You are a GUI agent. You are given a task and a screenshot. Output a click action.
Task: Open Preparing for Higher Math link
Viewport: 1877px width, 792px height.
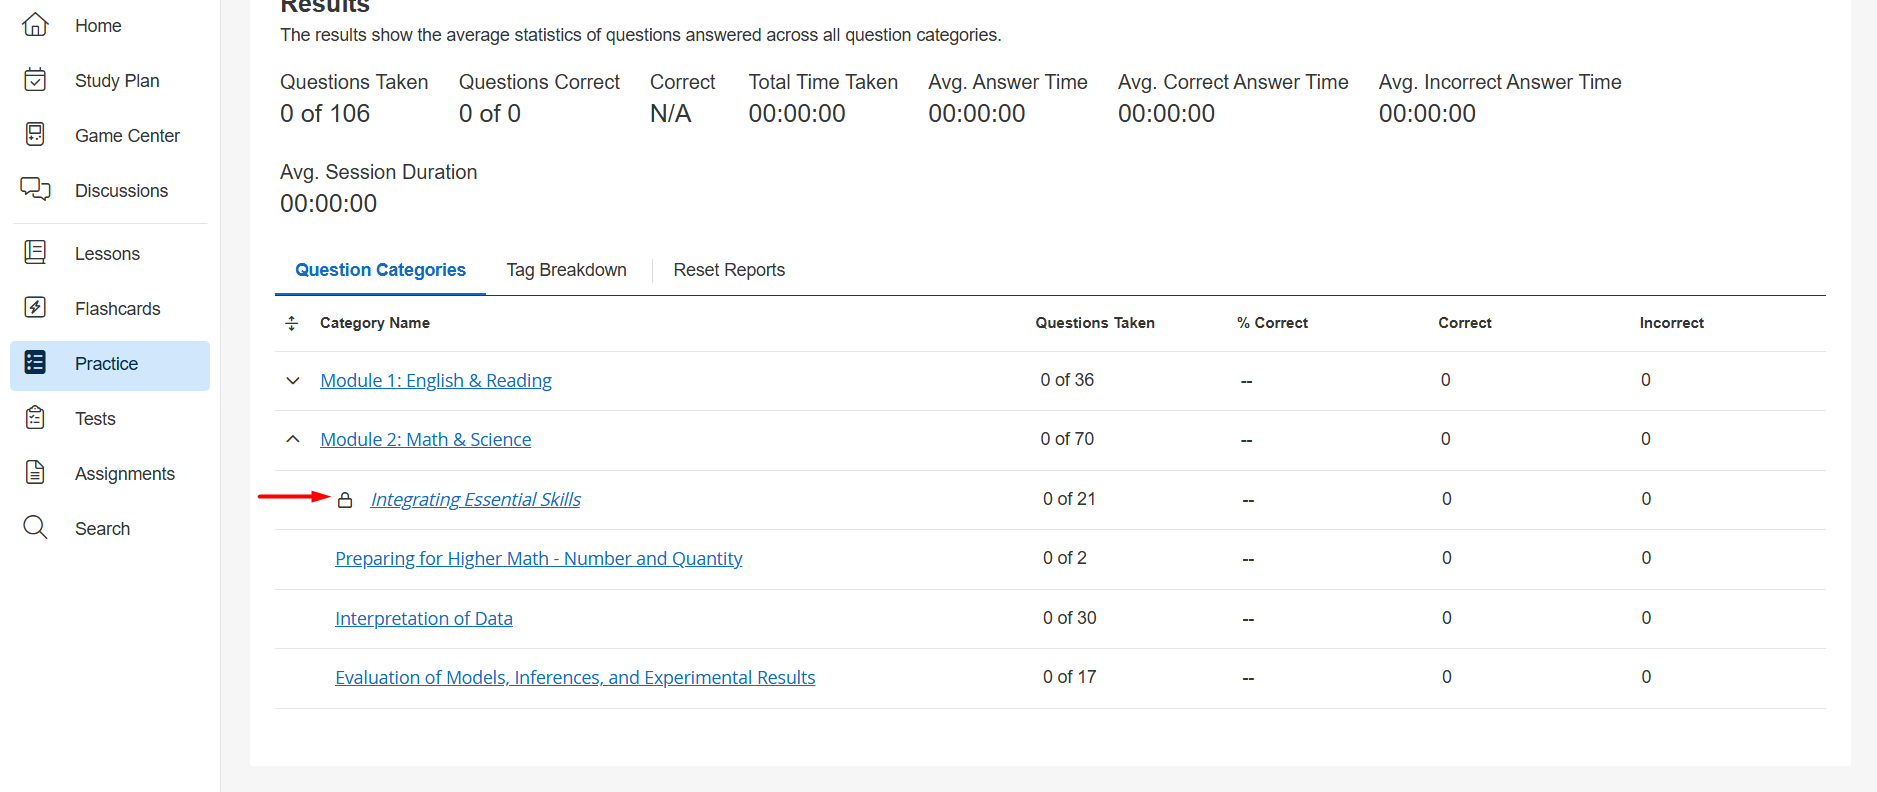tap(538, 559)
